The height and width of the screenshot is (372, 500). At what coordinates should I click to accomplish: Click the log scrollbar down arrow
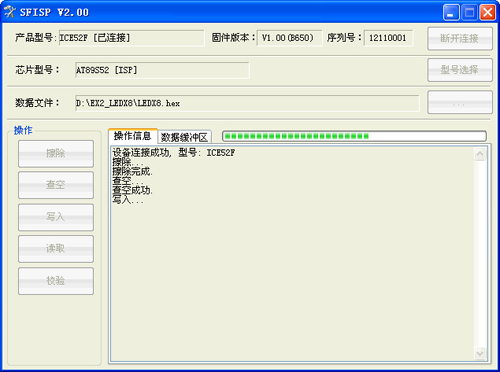(x=480, y=353)
